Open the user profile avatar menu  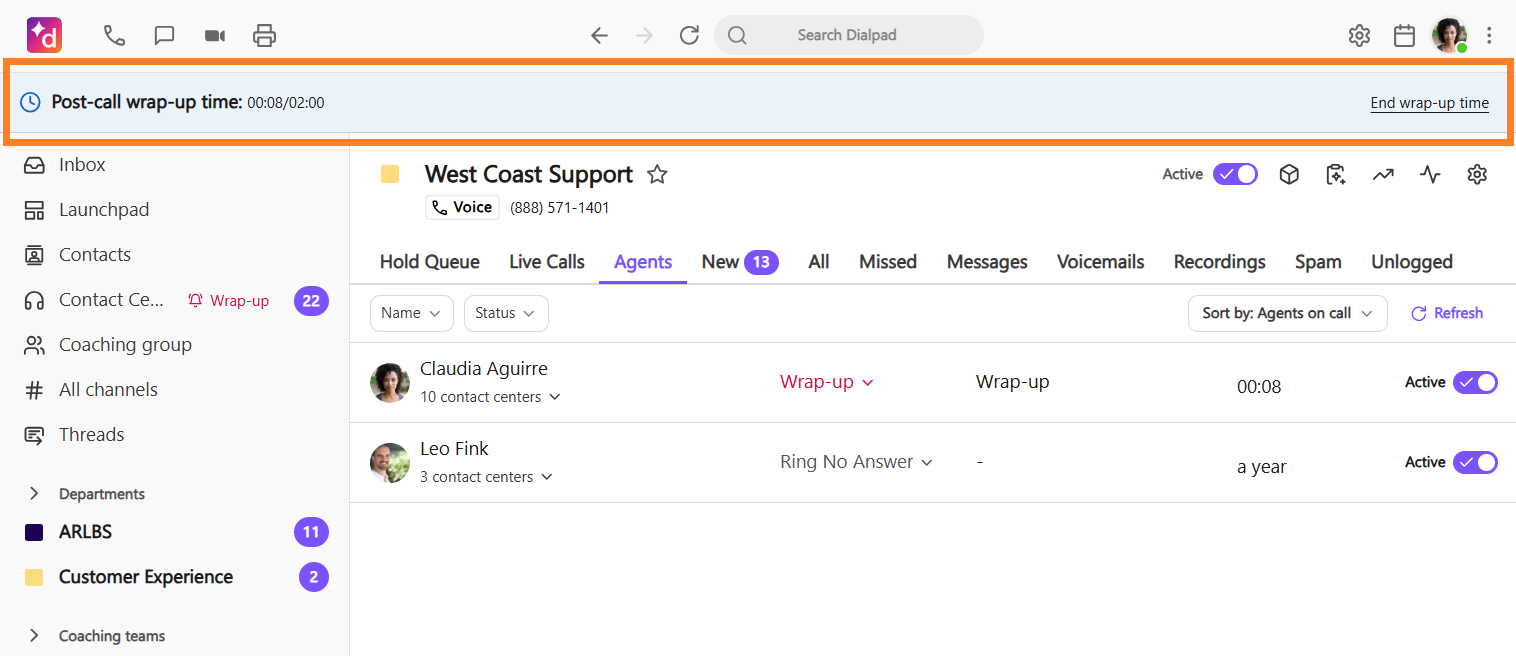point(1449,35)
